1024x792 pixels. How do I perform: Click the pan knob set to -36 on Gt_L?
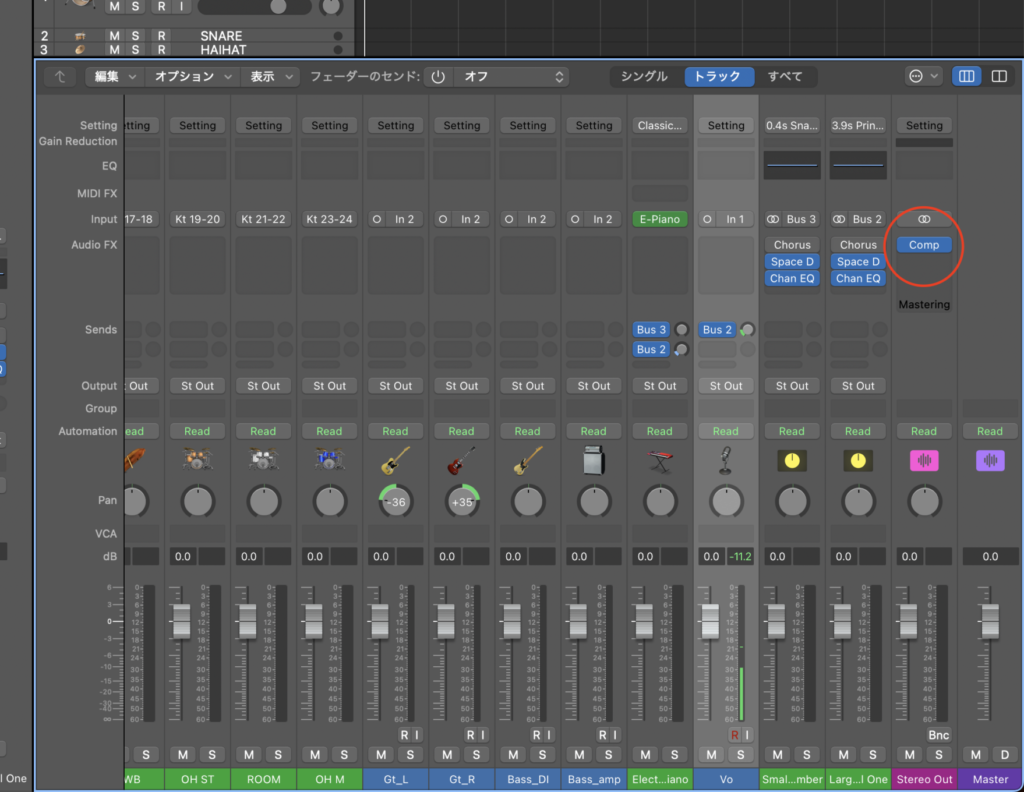tap(396, 501)
